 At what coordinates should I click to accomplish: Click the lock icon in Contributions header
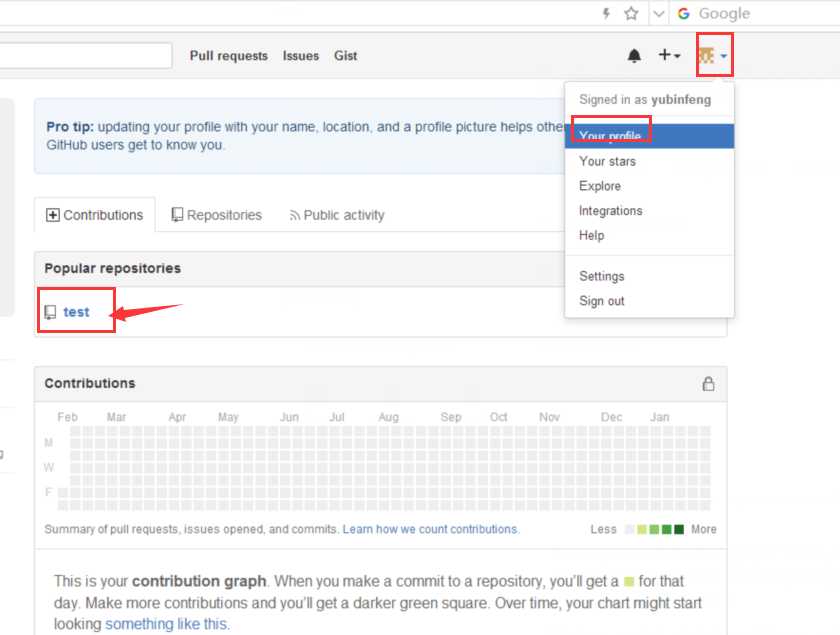708,384
